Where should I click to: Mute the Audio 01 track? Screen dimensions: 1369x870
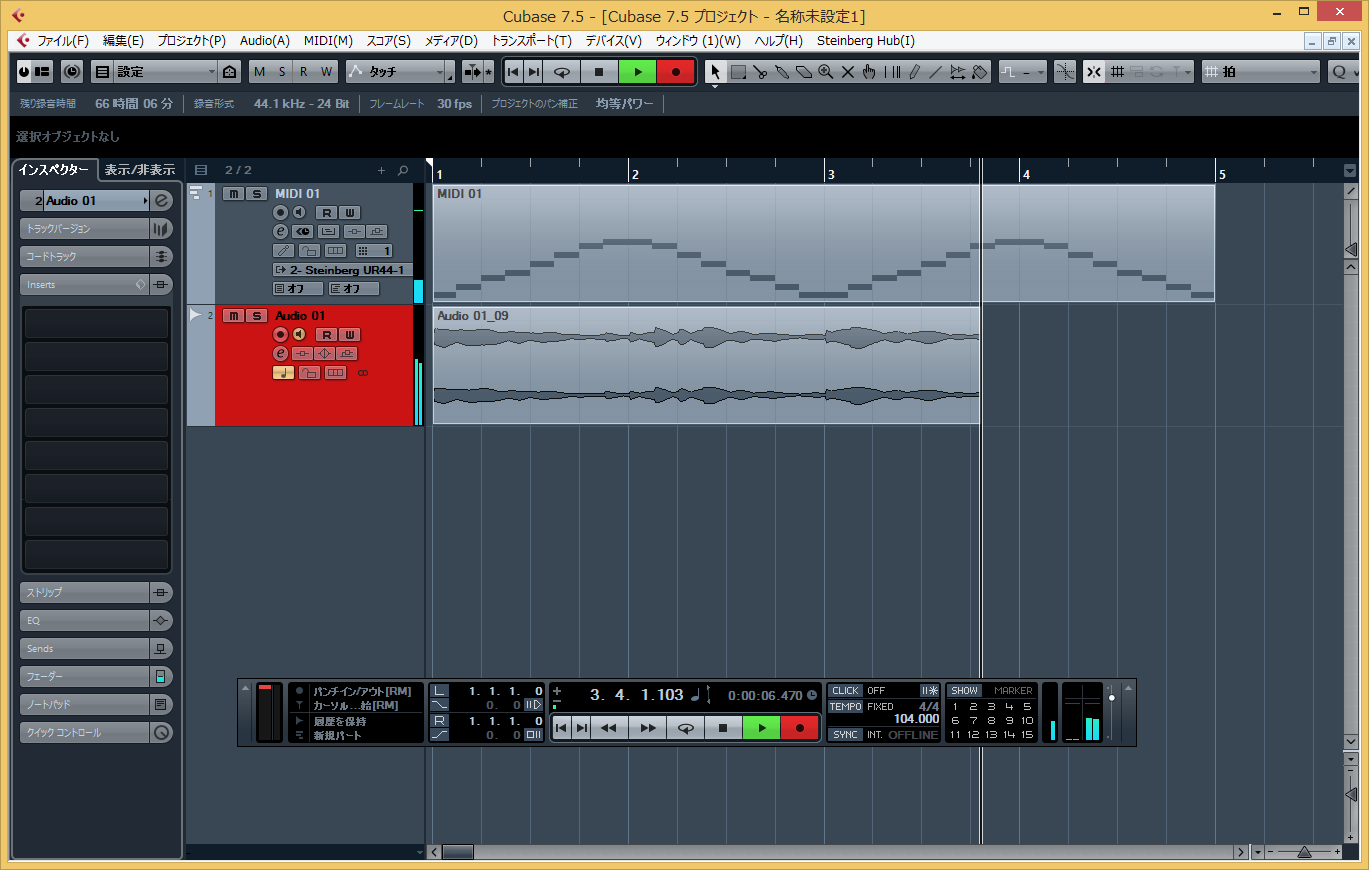coord(233,316)
